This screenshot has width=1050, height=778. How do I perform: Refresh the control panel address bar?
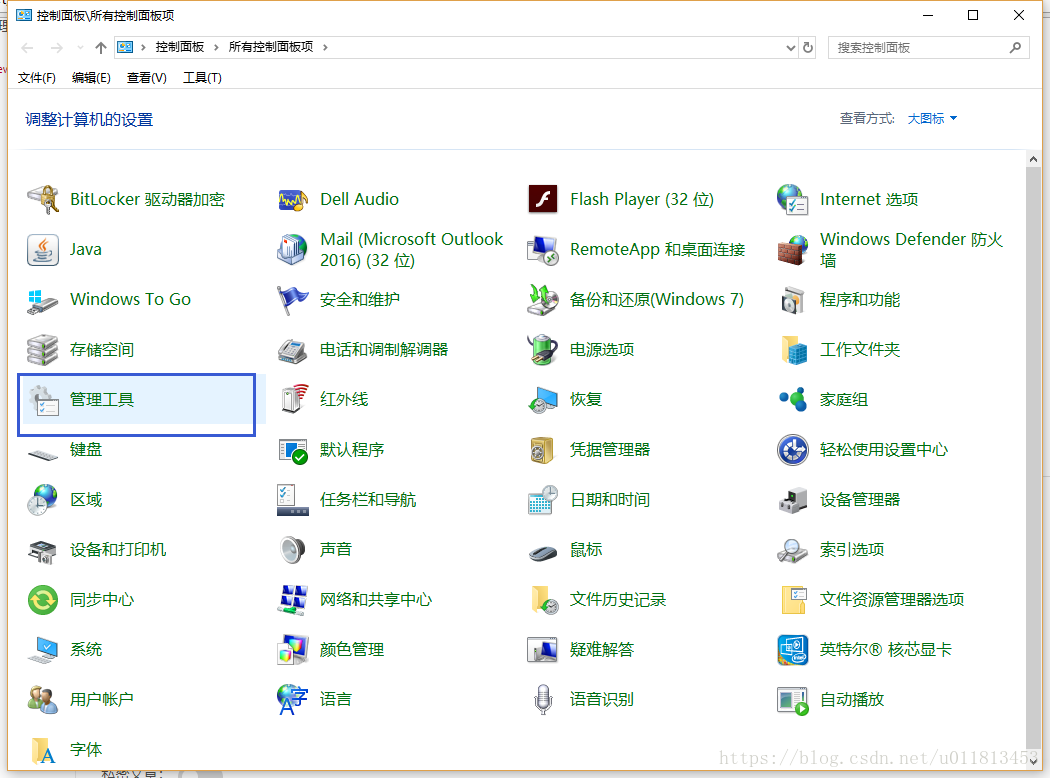(808, 48)
